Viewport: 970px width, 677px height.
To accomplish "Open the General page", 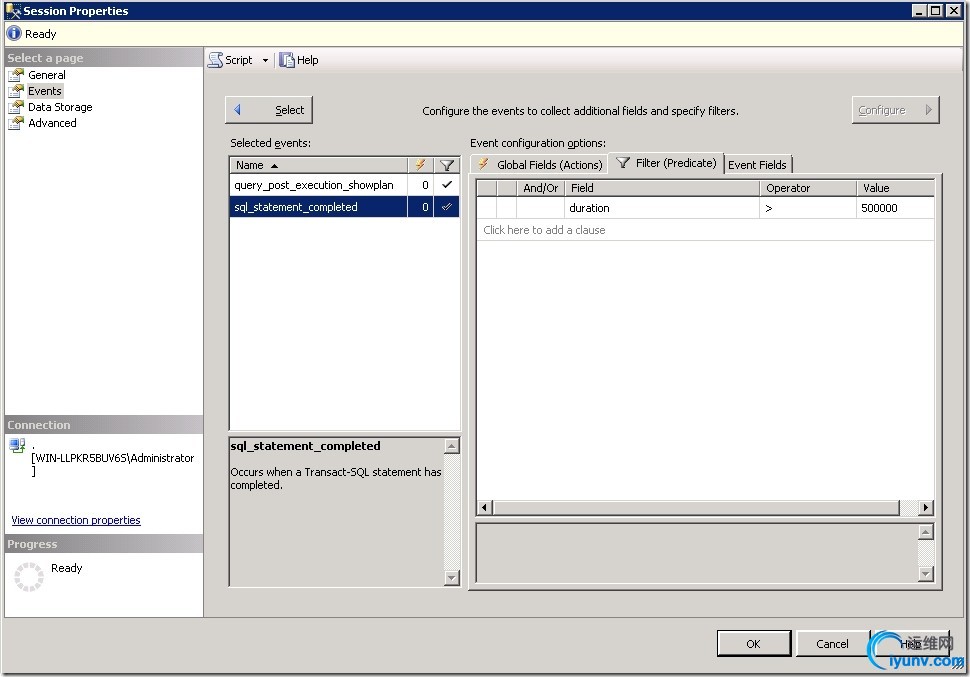I will (46, 75).
